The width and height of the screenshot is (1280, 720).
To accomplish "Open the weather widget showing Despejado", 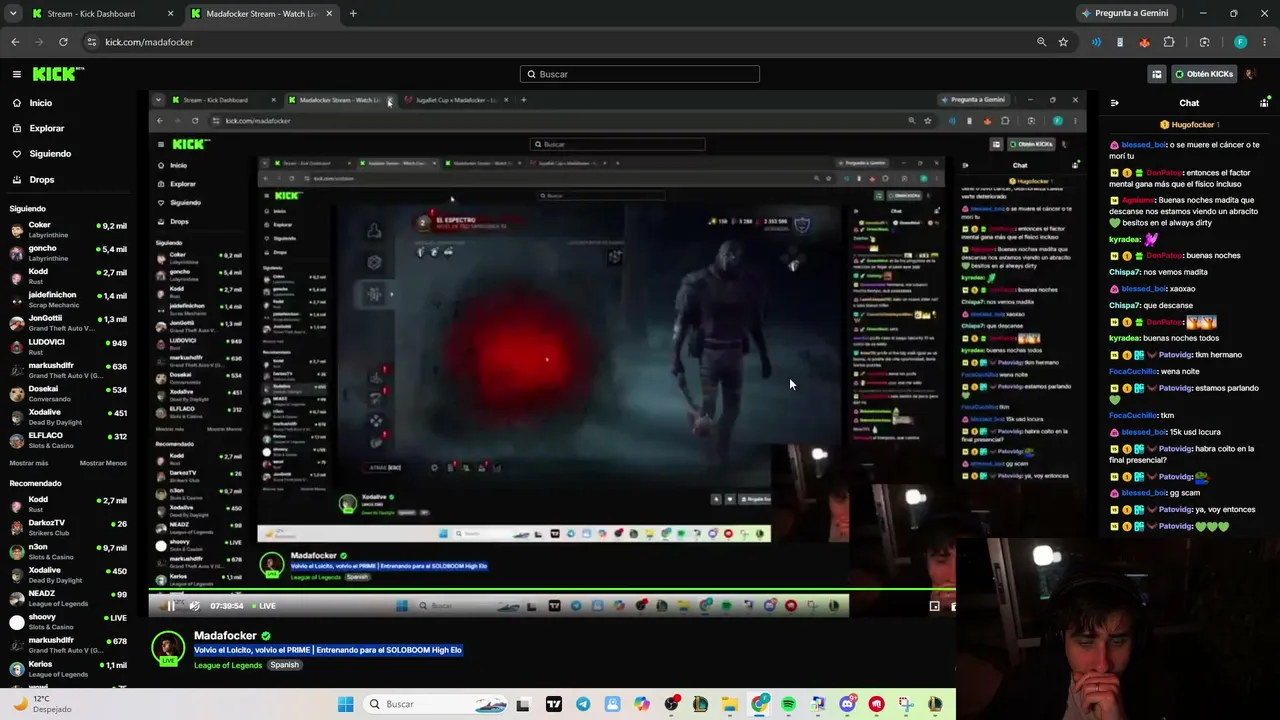I will point(42,704).
